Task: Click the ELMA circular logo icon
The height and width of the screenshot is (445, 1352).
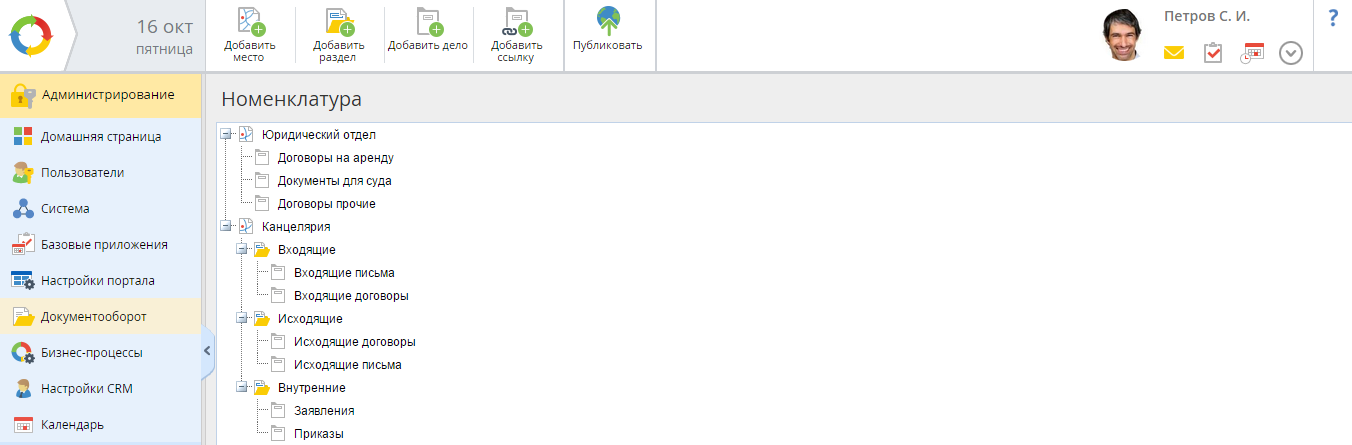Action: (x=29, y=35)
